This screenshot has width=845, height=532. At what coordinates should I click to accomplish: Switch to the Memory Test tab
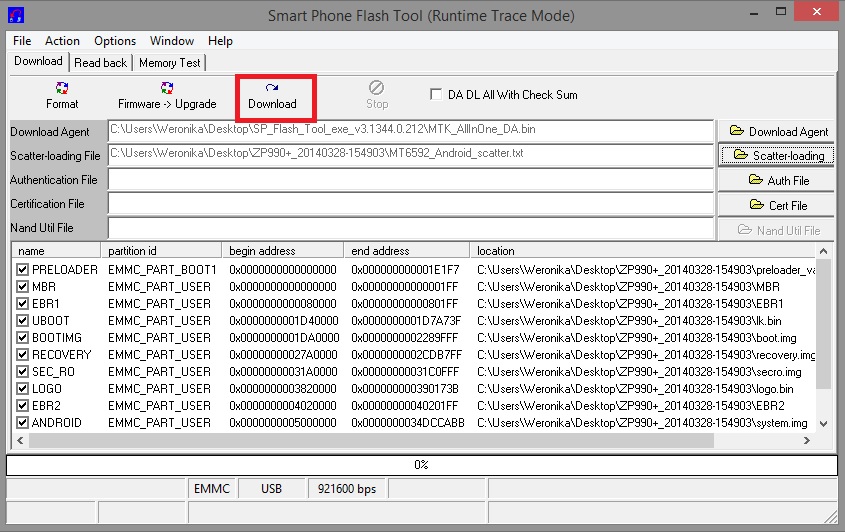pos(170,62)
